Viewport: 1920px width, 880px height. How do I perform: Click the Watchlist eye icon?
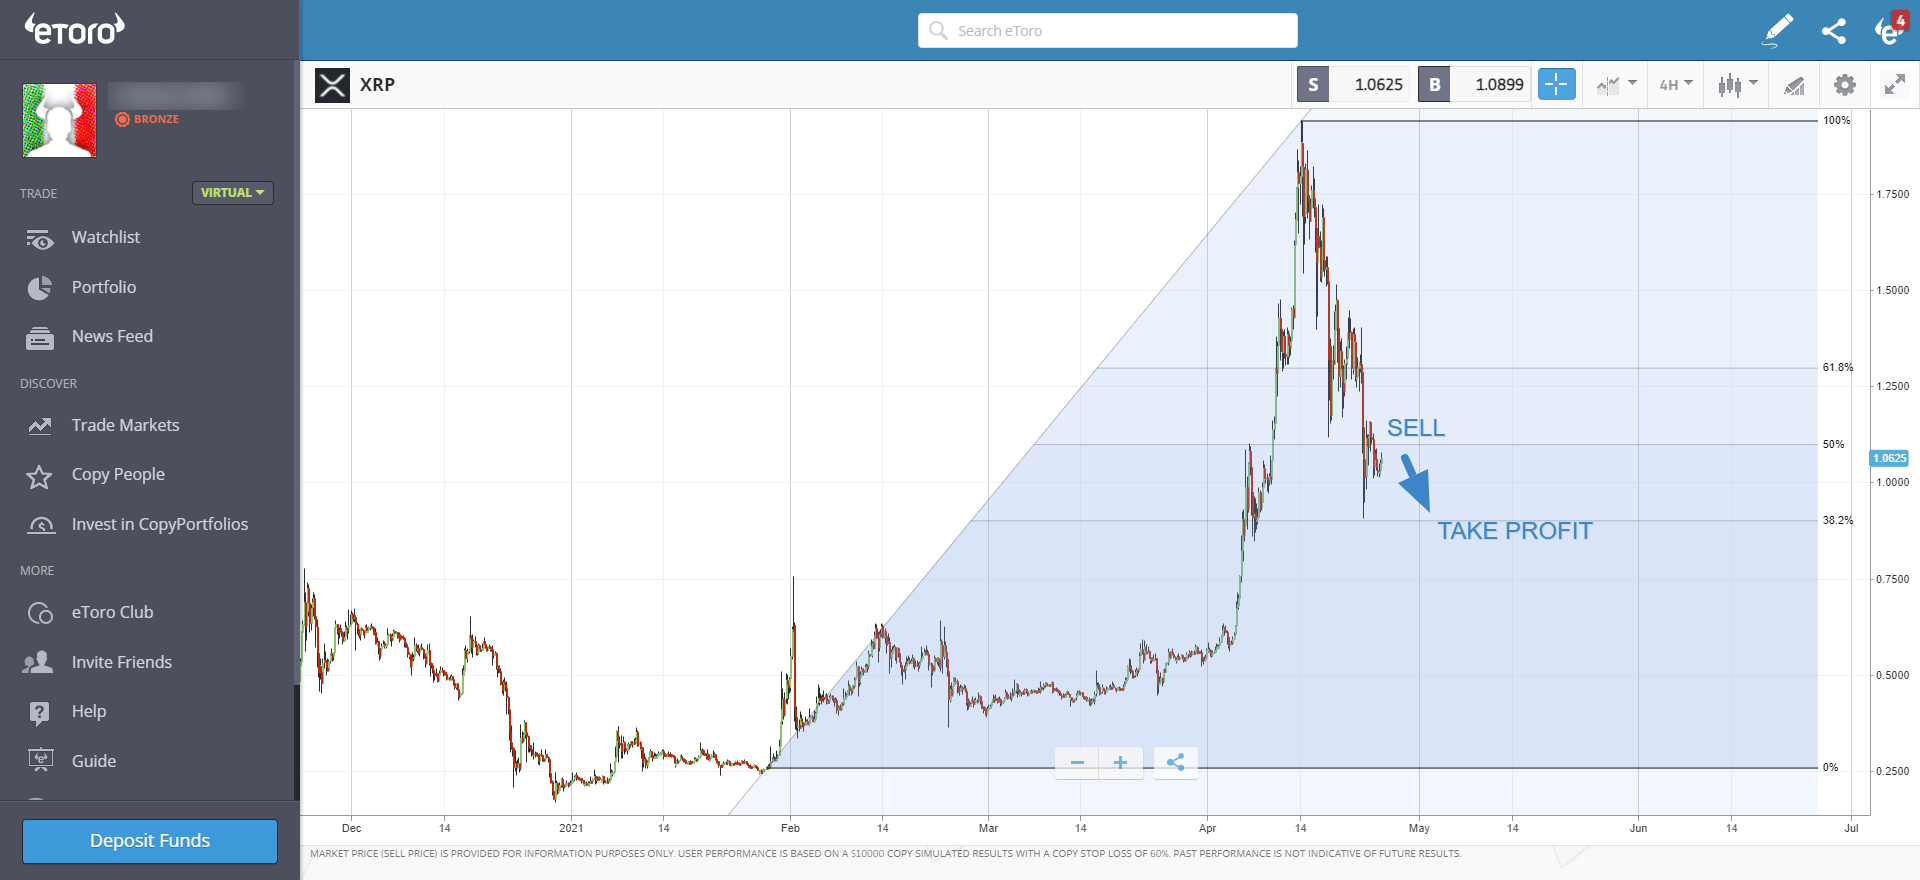40,239
